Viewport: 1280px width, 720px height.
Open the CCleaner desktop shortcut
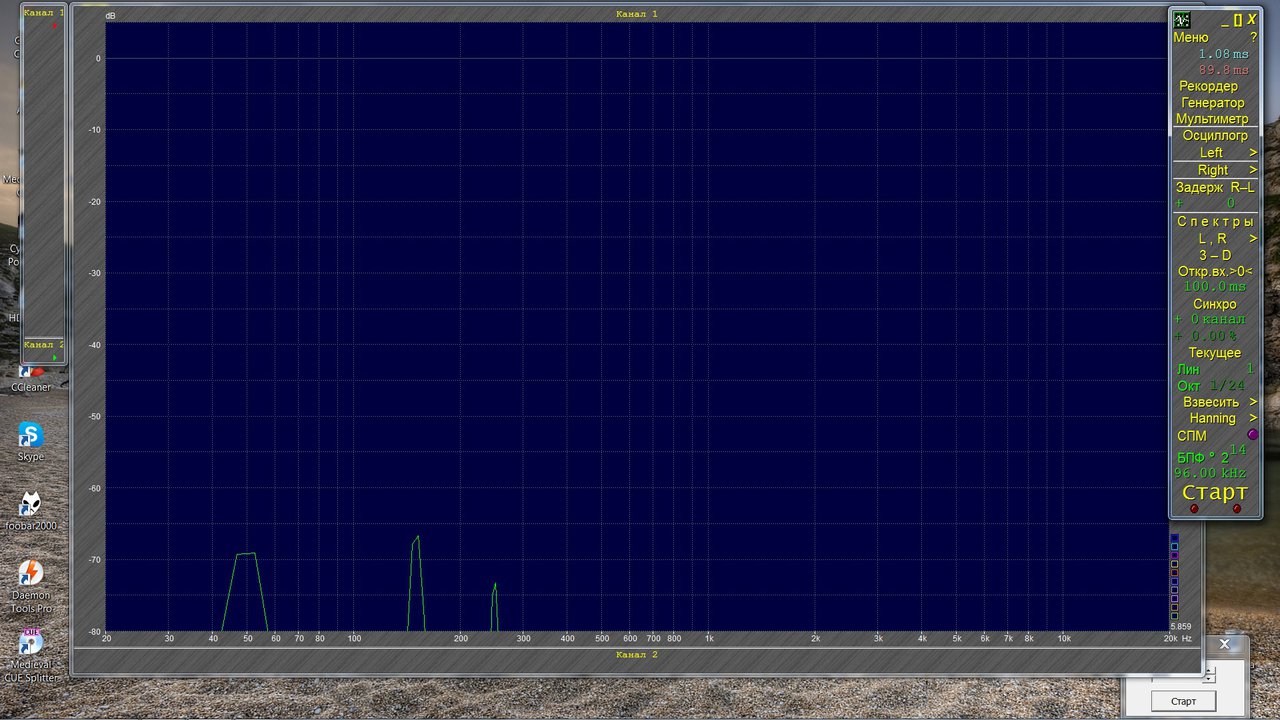pos(31,379)
